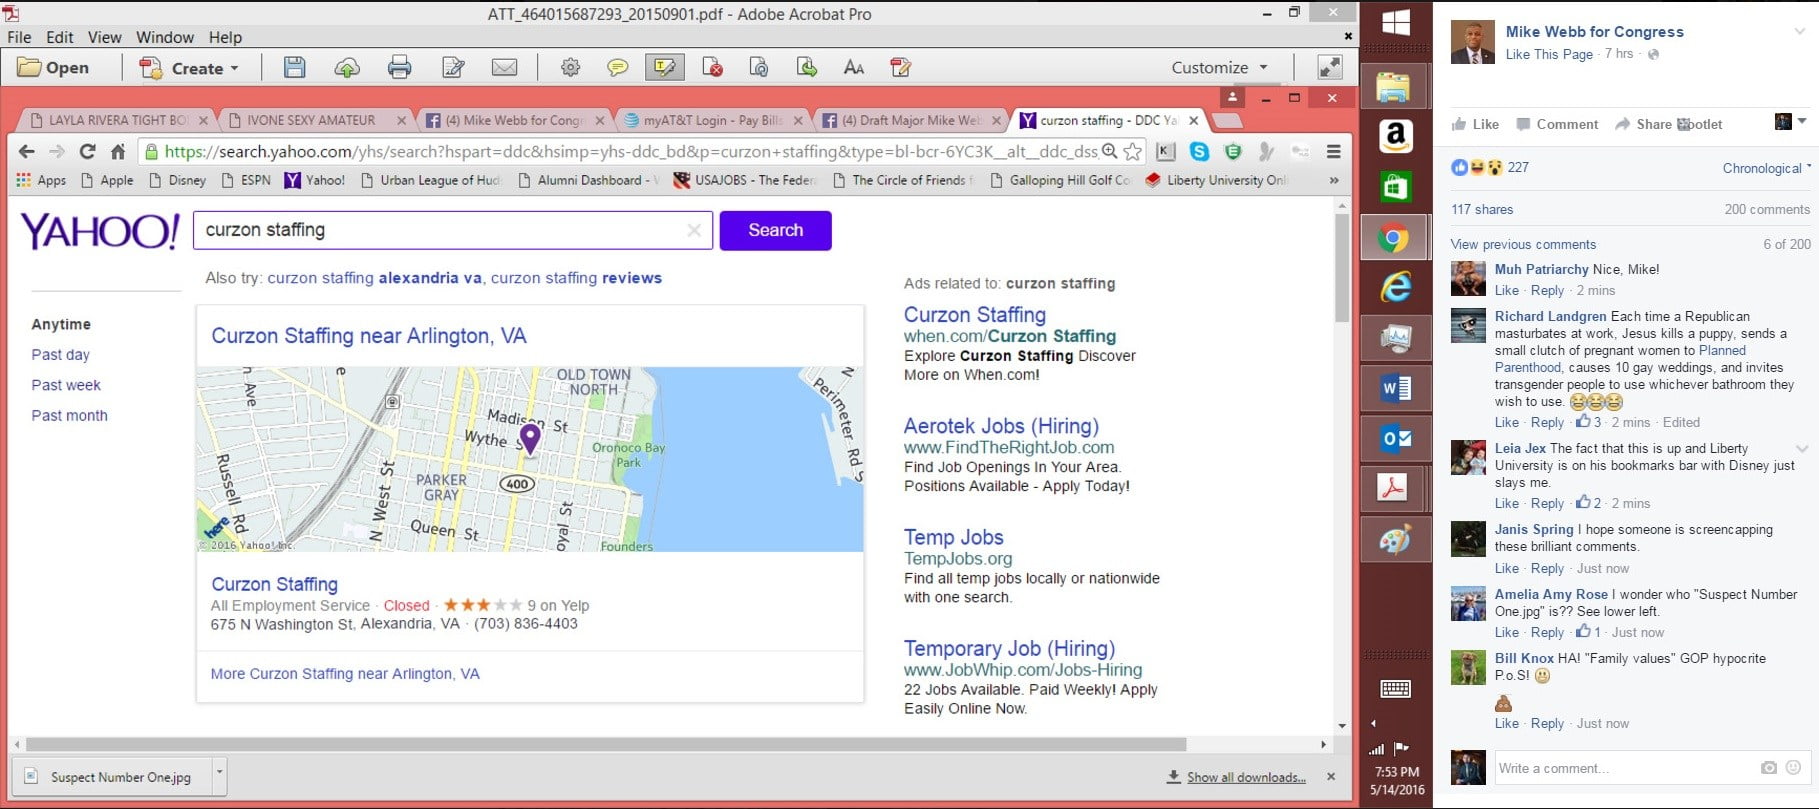The image size is (1819, 809).
Task: Open the File menu
Action: pyautogui.click(x=19, y=37)
